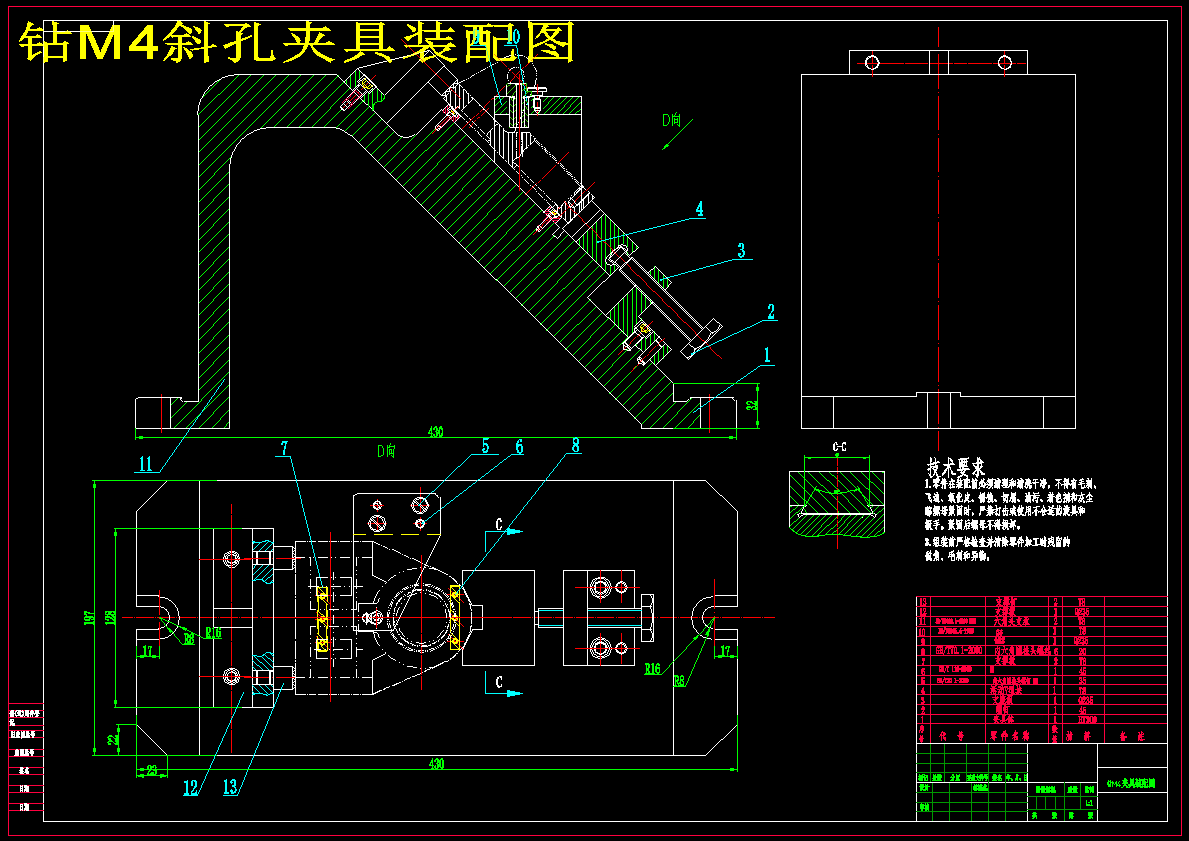Click the green drawing name in title block
Image resolution: width=1189 pixels, height=841 pixels.
[1132, 782]
